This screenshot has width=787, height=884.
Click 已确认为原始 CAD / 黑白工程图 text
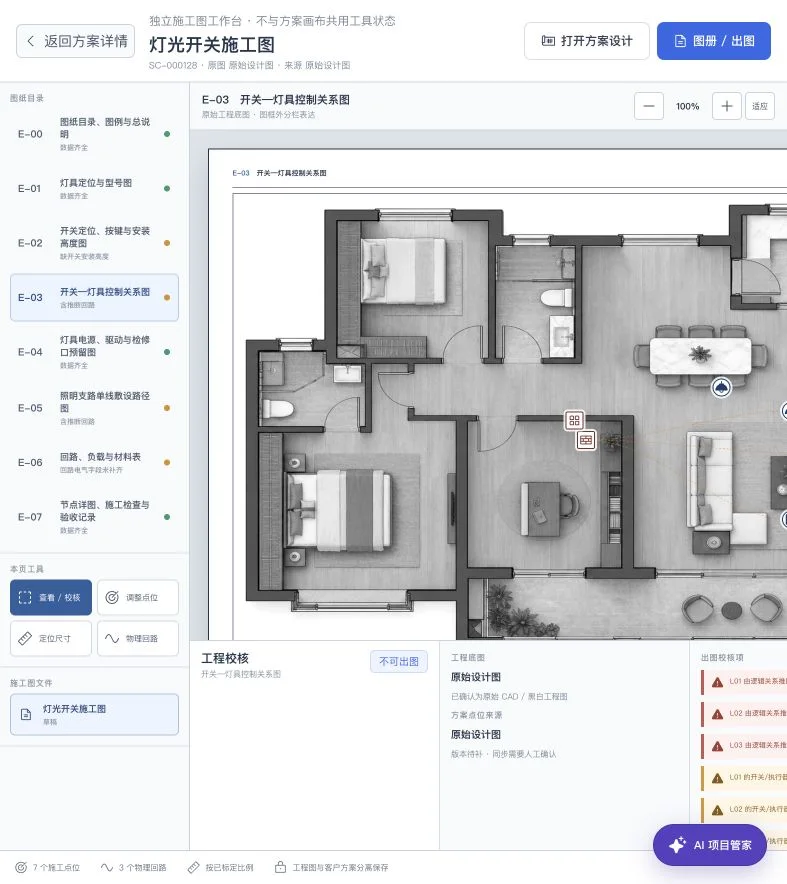coord(509,697)
